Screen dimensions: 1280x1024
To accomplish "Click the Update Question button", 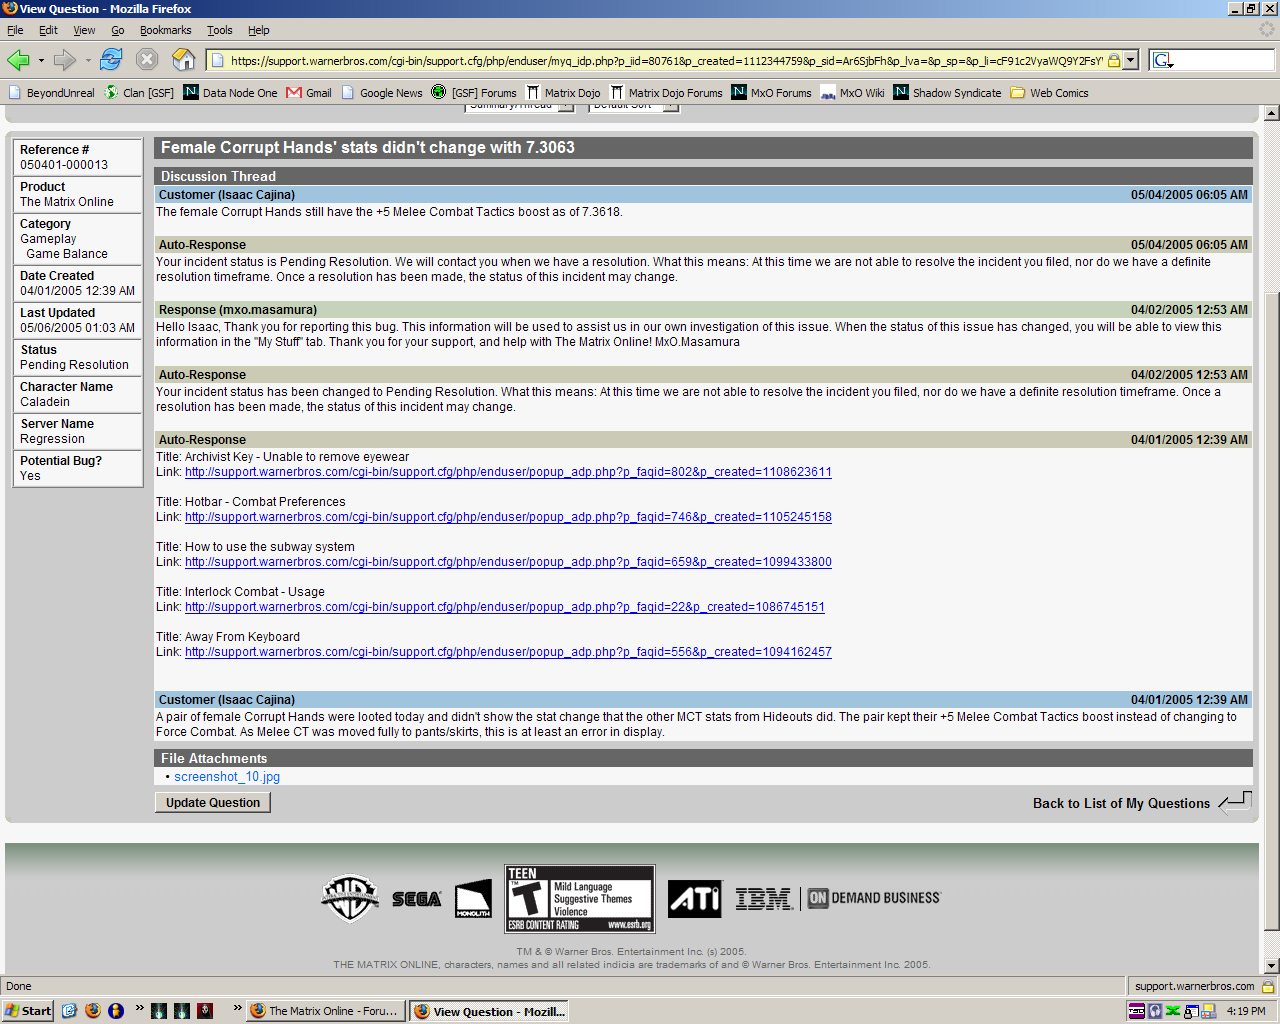I will [x=213, y=803].
